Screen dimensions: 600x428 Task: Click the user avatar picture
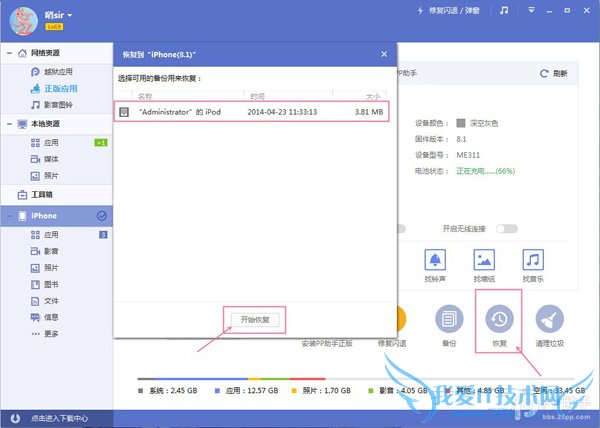[24, 21]
